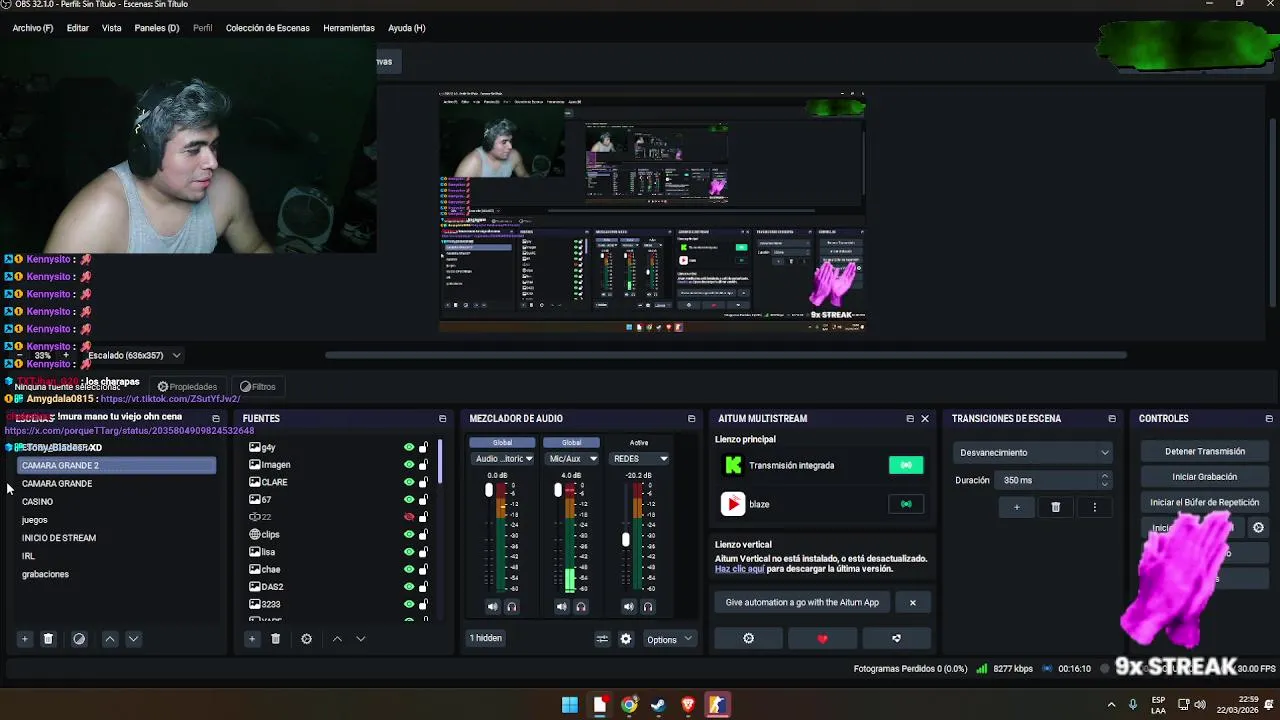The image size is (1280, 720).
Task: Delete the selected scene via trash icon
Action: 48,639
